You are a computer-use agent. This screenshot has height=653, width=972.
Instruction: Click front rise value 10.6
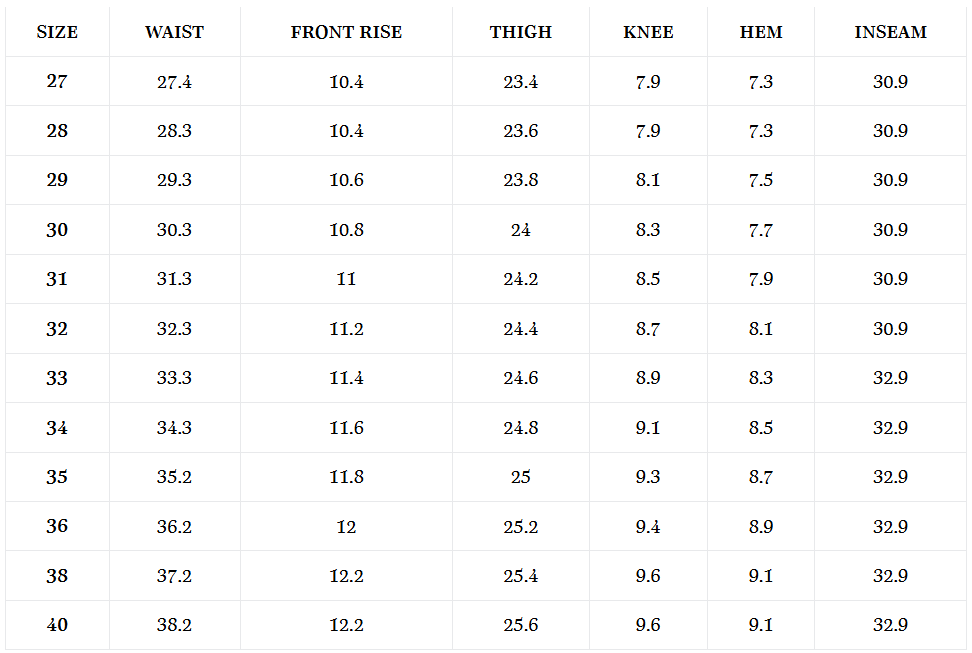coord(346,180)
